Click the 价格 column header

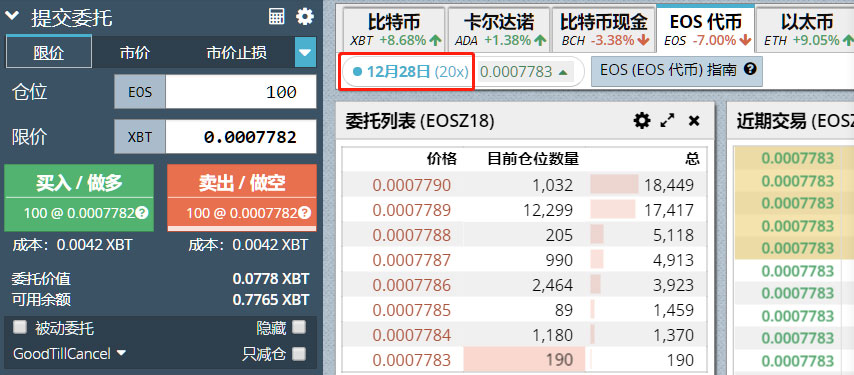coord(442,159)
